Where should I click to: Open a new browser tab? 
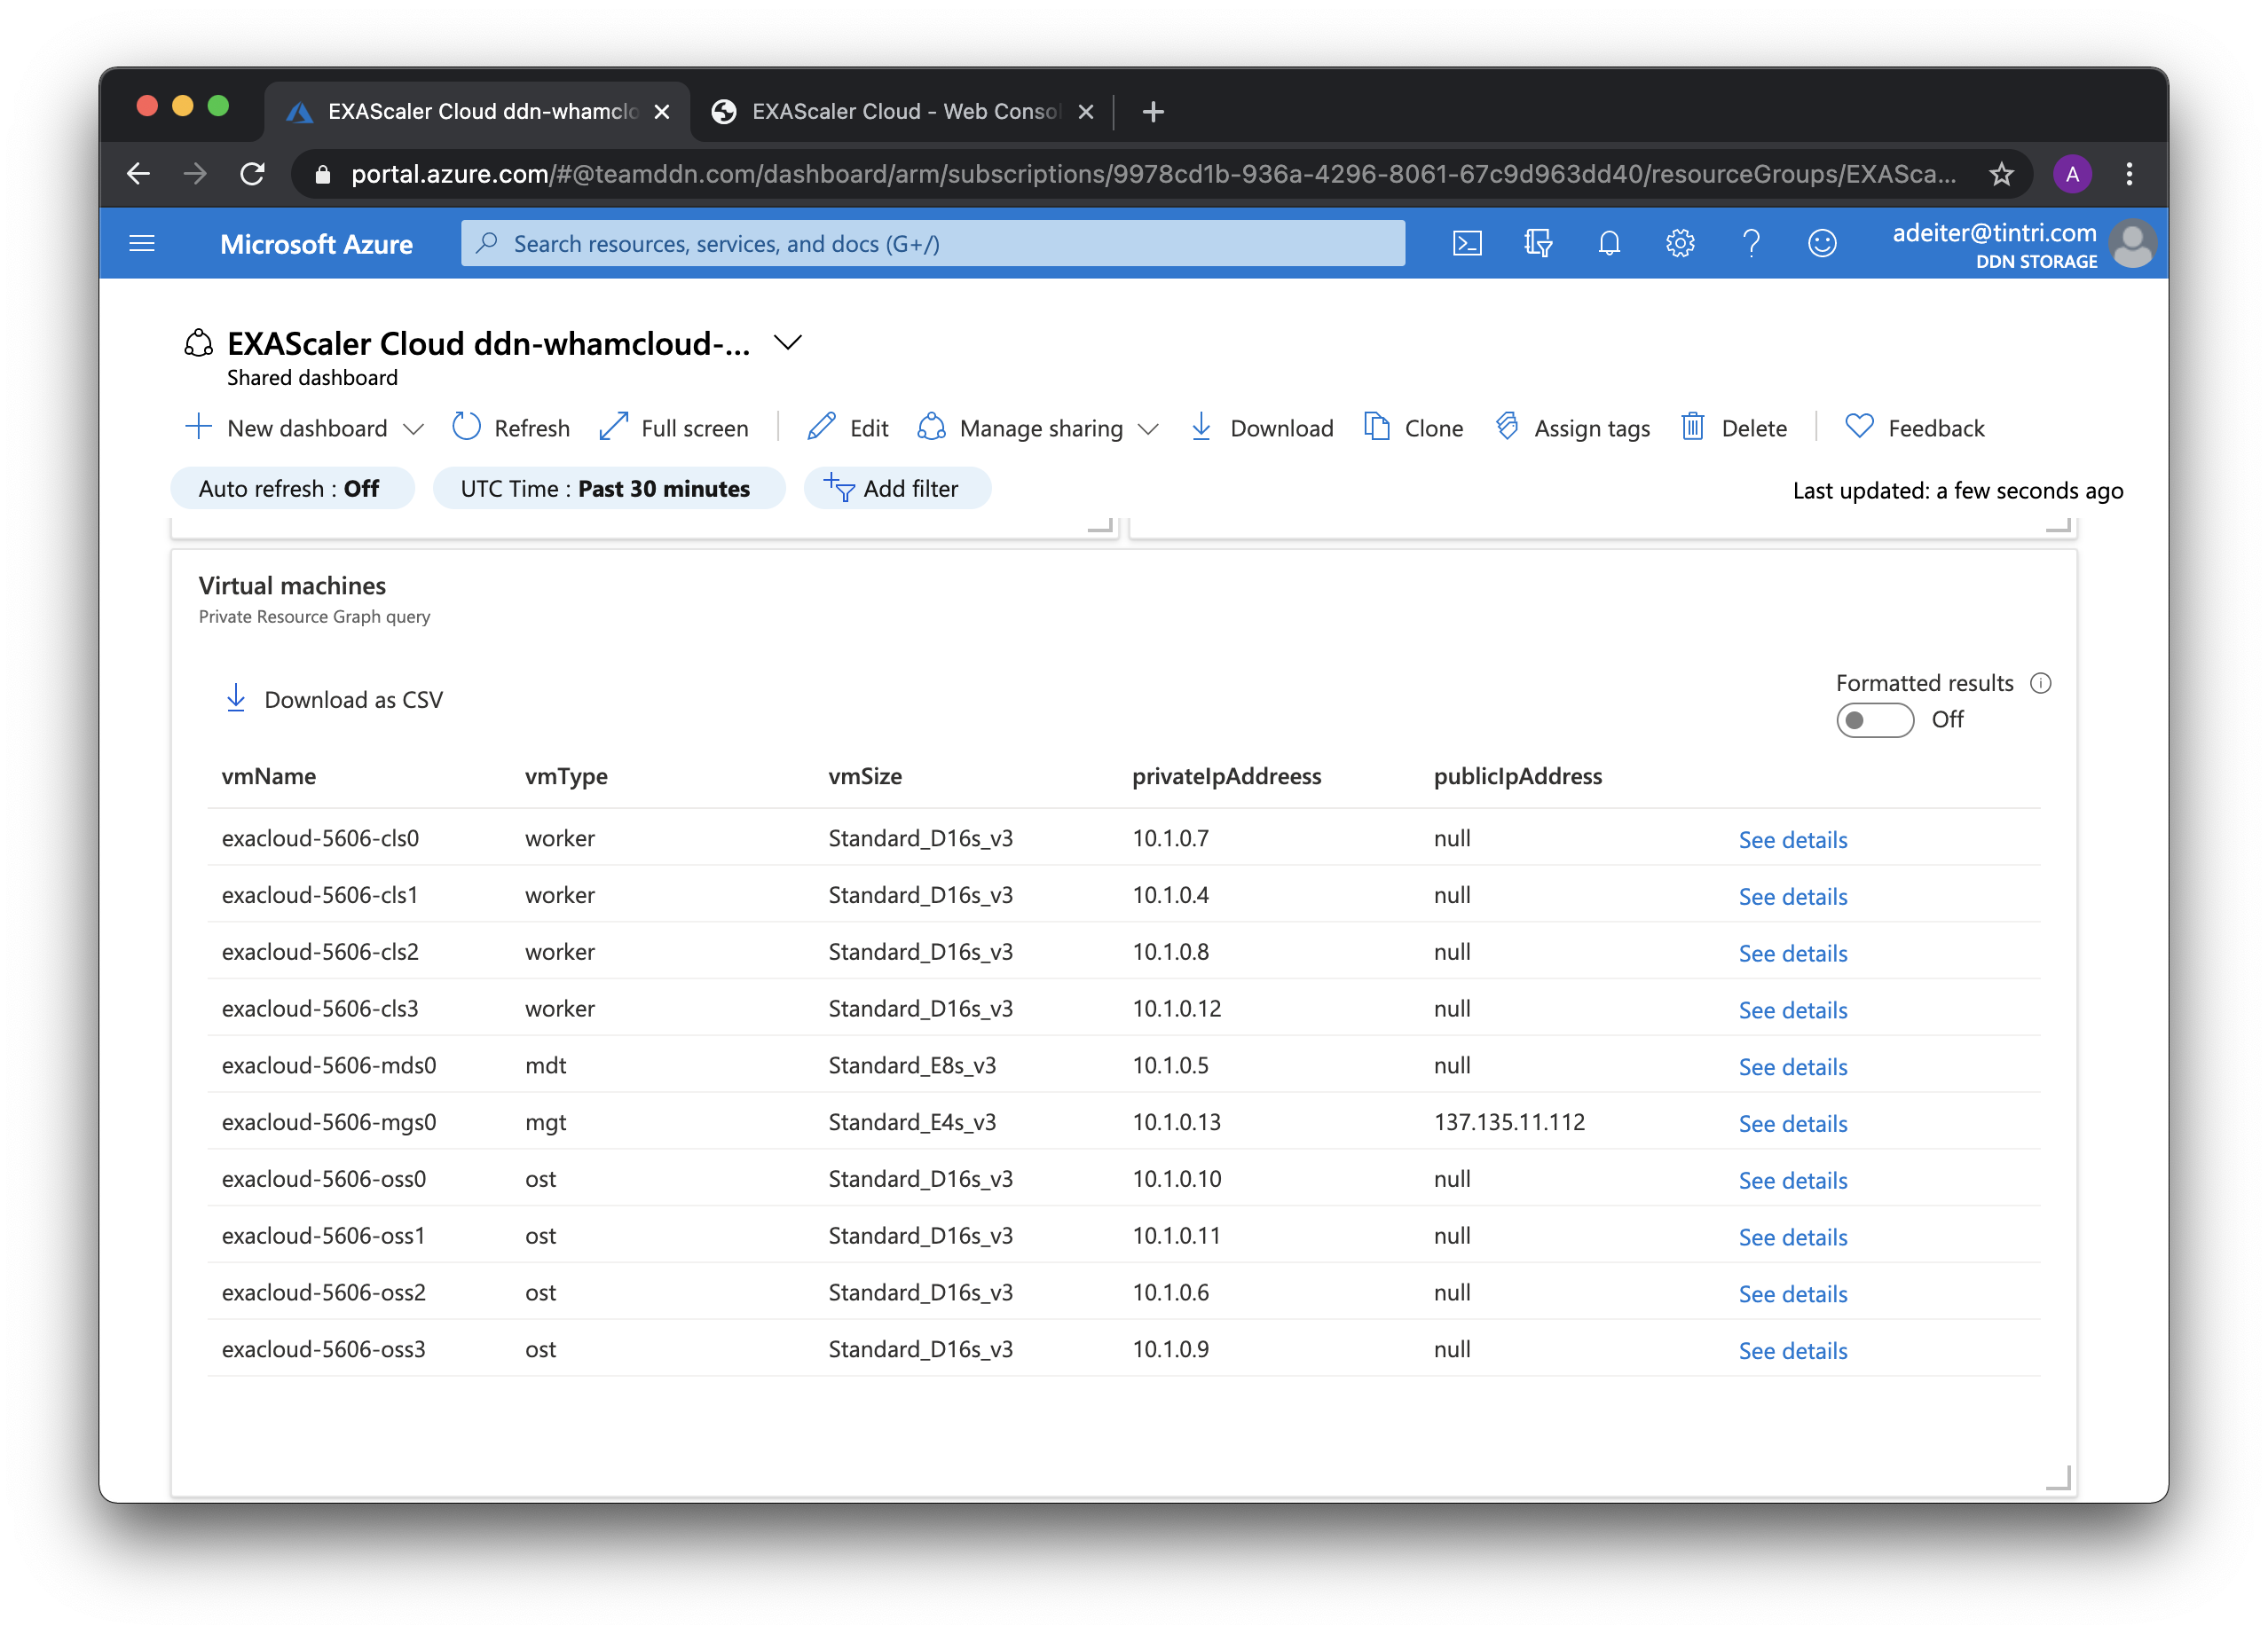1153,111
